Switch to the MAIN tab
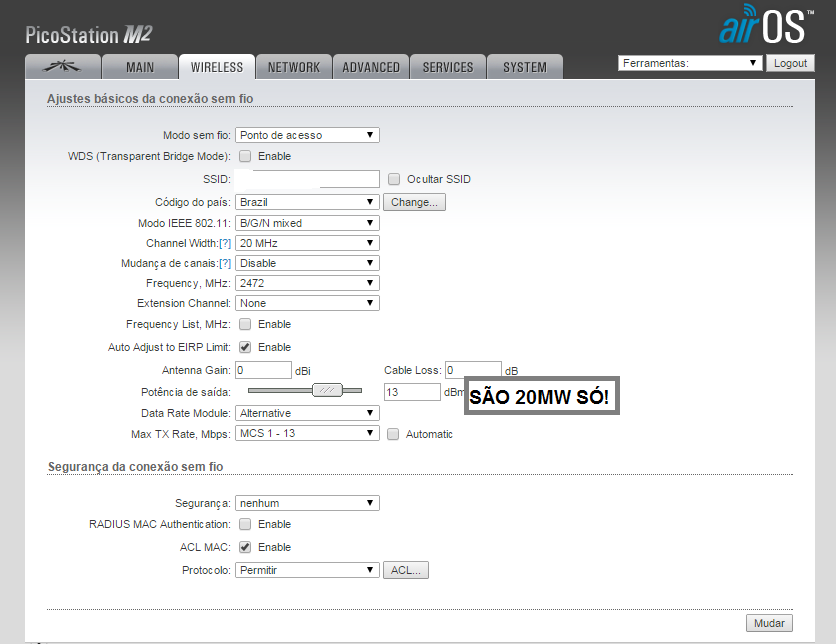The height and width of the screenshot is (644, 836). pyautogui.click(x=140, y=67)
